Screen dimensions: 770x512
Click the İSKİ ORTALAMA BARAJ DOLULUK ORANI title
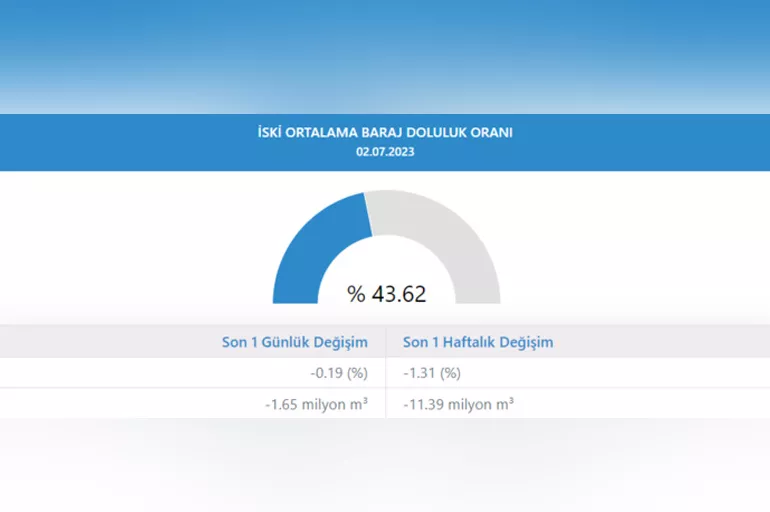click(x=385, y=132)
